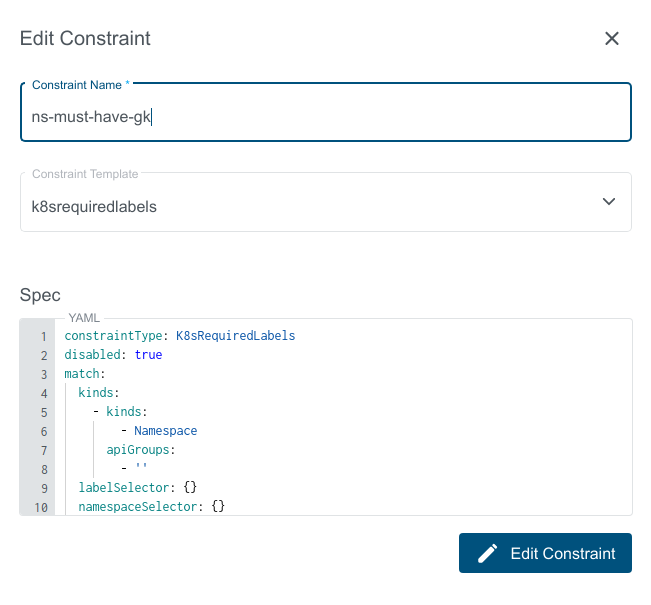Image resolution: width=651 pixels, height=605 pixels.
Task: Click line number 8 in editor gutter
Action: click(43, 469)
